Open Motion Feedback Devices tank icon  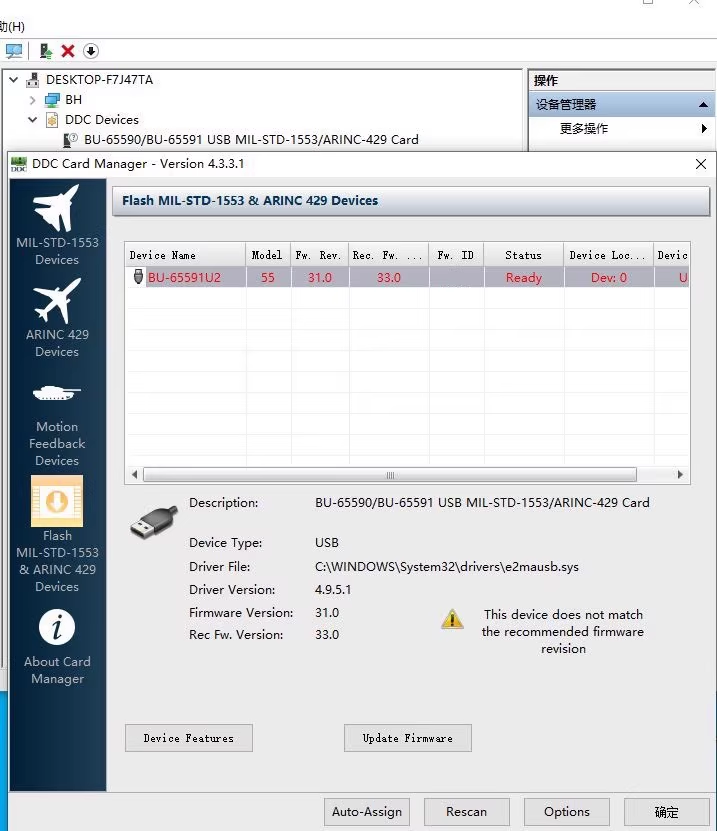tap(57, 393)
